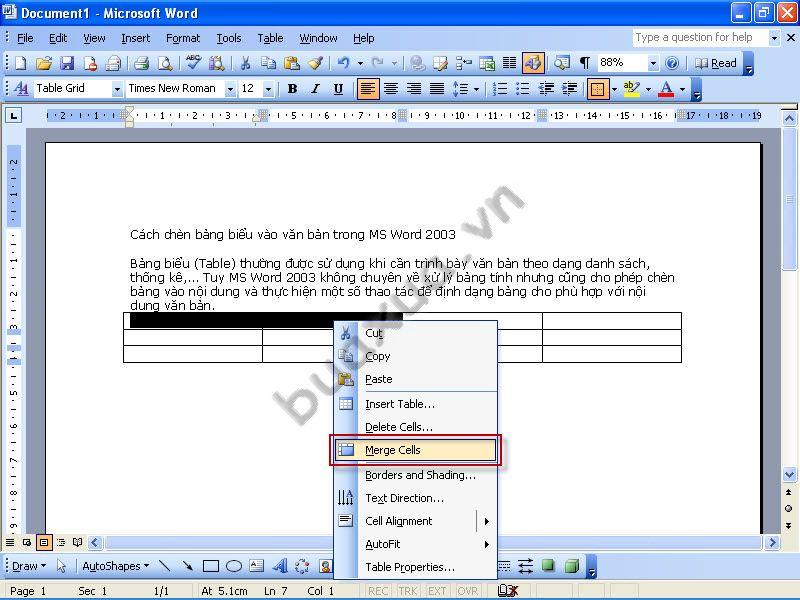Viewport: 800px width, 600px height.
Task: Expand the Undo history dropdown arrow
Action: coord(360,64)
